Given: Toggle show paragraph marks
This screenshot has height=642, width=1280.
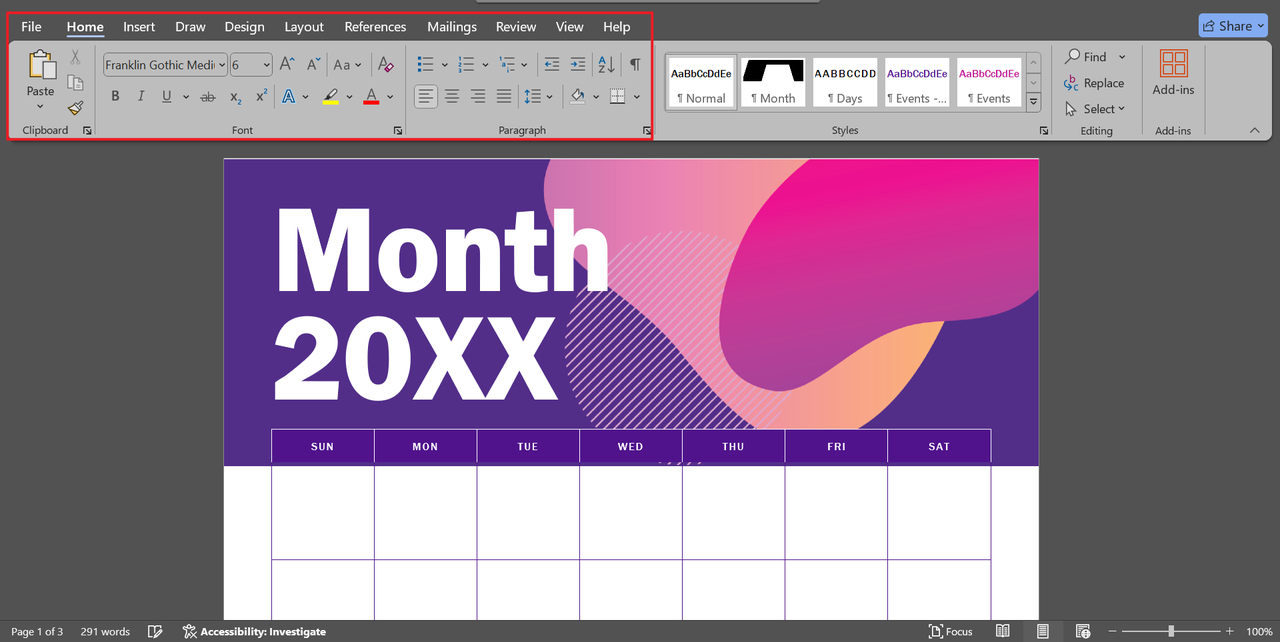Looking at the screenshot, I should coord(635,64).
